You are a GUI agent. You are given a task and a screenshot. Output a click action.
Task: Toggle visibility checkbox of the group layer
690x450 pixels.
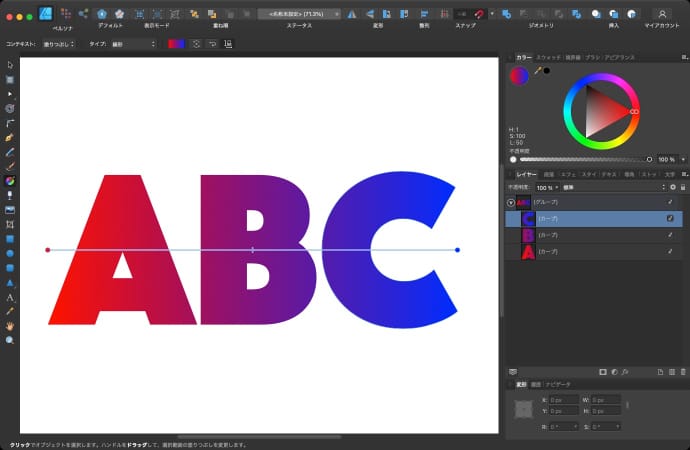pos(670,202)
